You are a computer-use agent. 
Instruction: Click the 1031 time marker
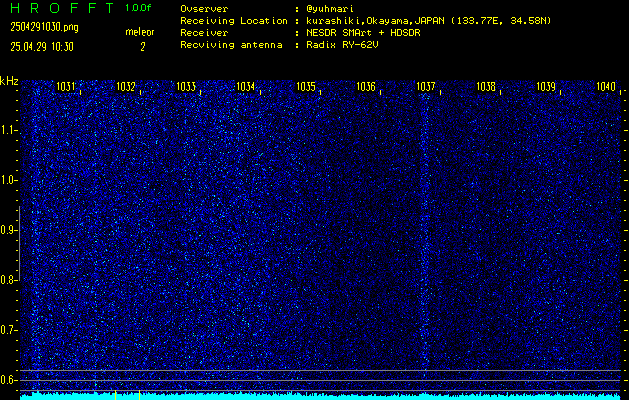(66, 87)
